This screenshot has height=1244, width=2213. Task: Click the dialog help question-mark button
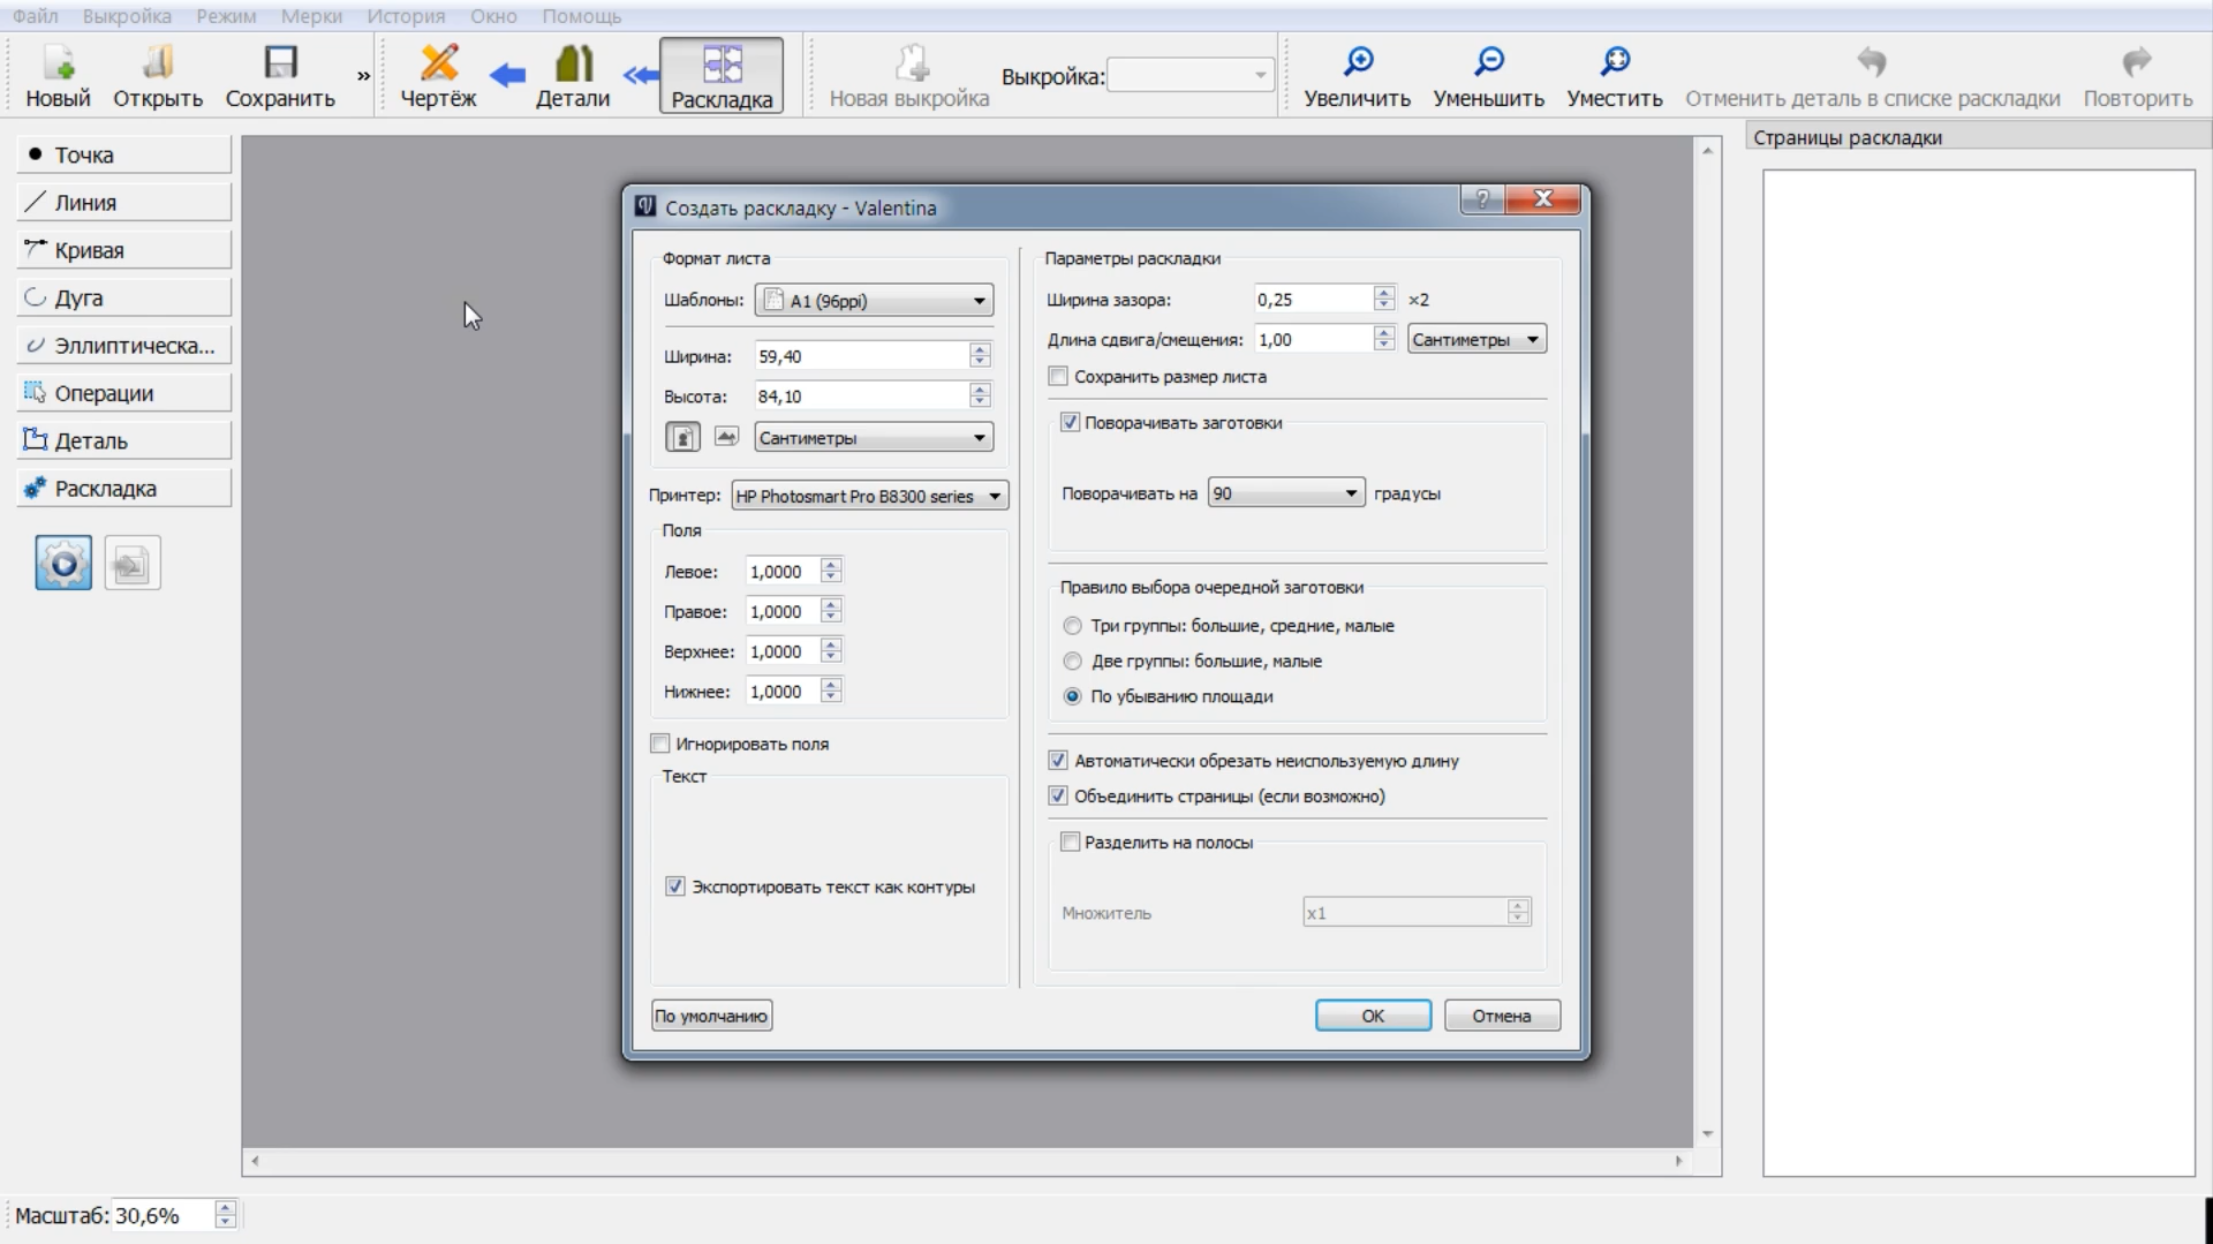pos(1482,200)
